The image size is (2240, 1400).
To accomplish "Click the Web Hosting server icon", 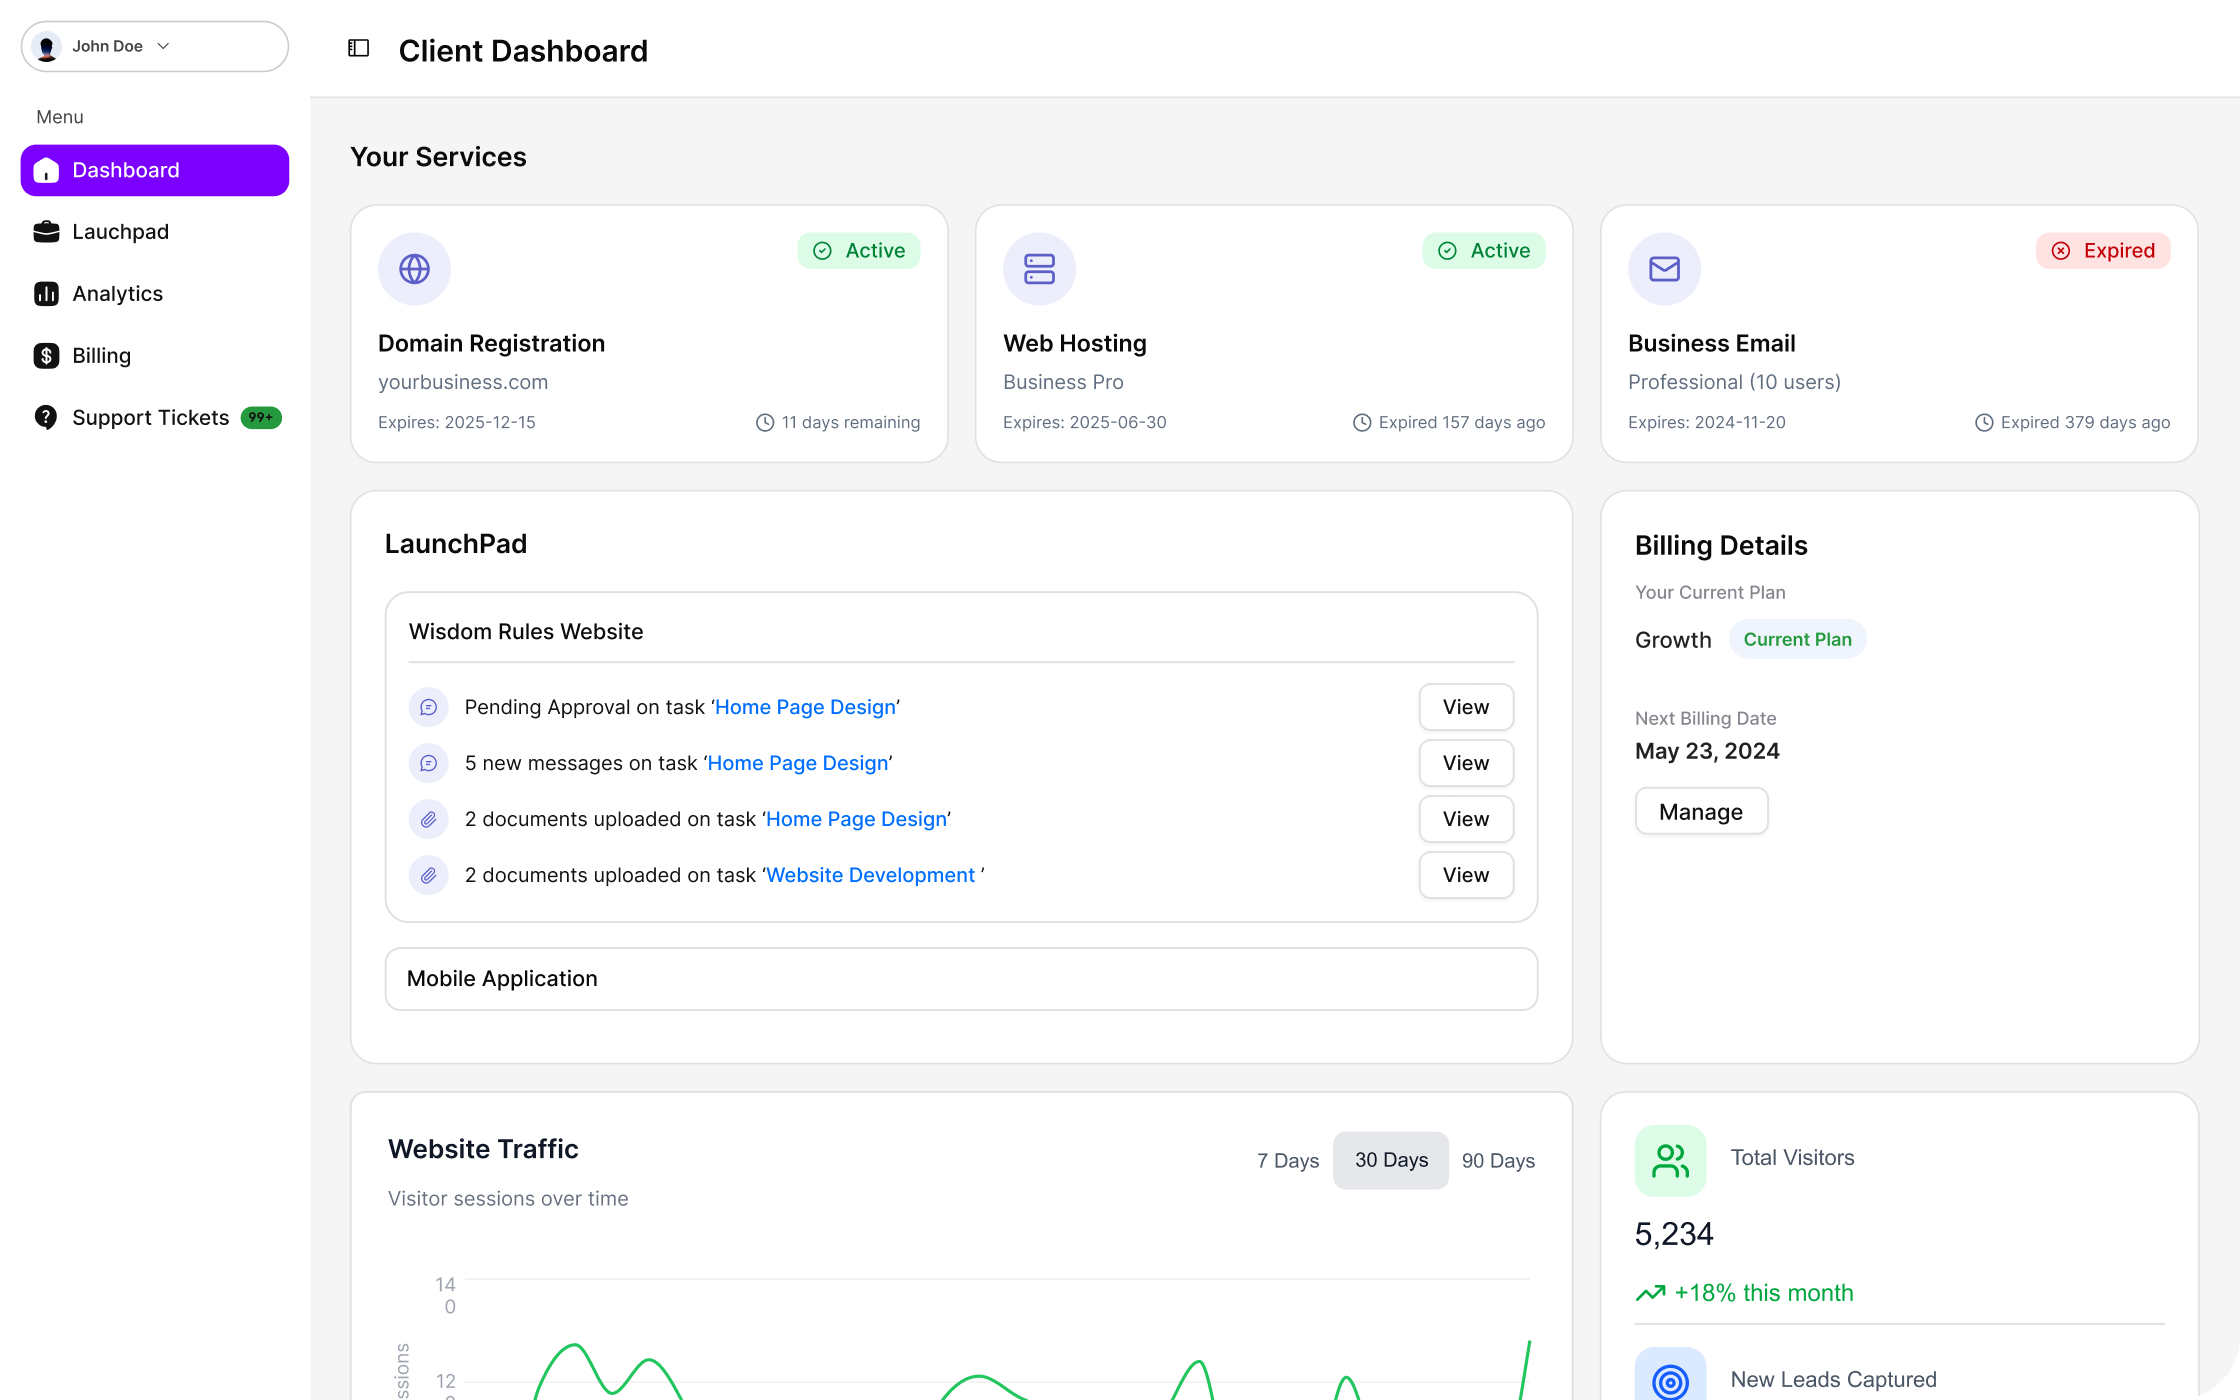I will pos(1039,269).
